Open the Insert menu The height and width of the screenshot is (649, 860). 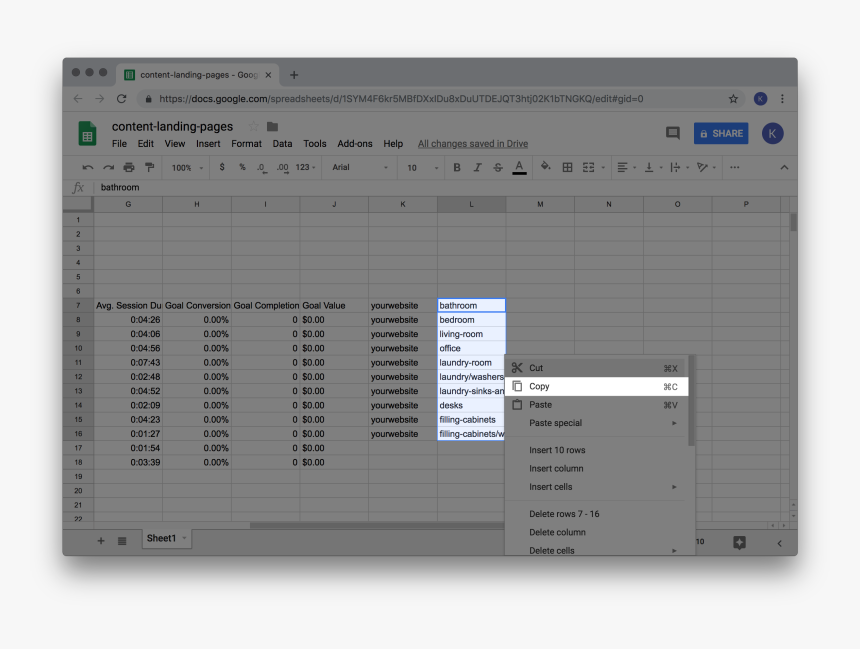pyautogui.click(x=208, y=144)
